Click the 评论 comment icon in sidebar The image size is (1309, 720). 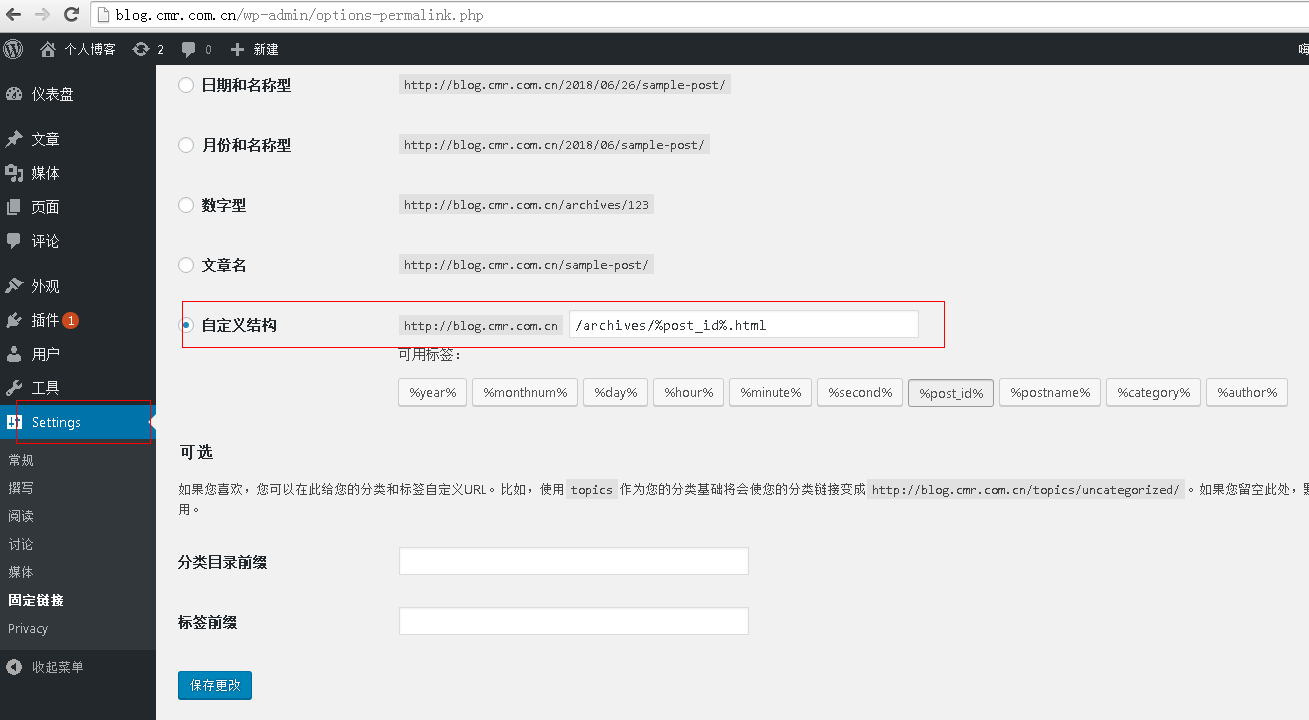point(14,241)
